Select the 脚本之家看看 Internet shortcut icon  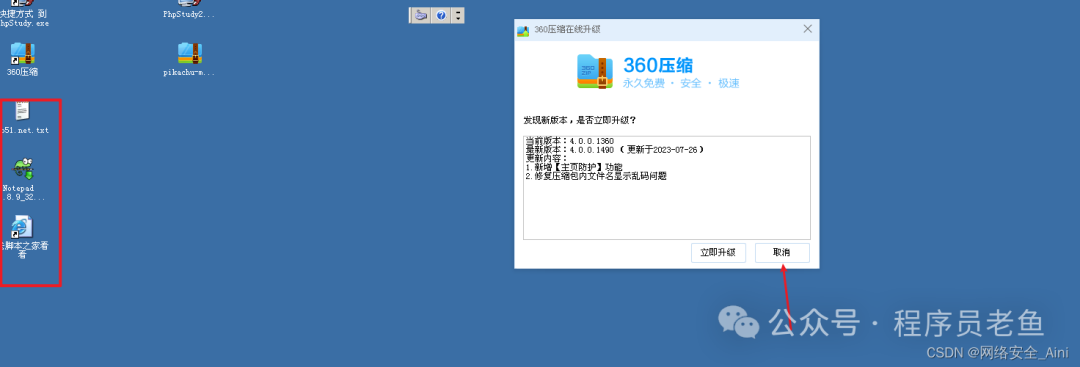click(23, 227)
